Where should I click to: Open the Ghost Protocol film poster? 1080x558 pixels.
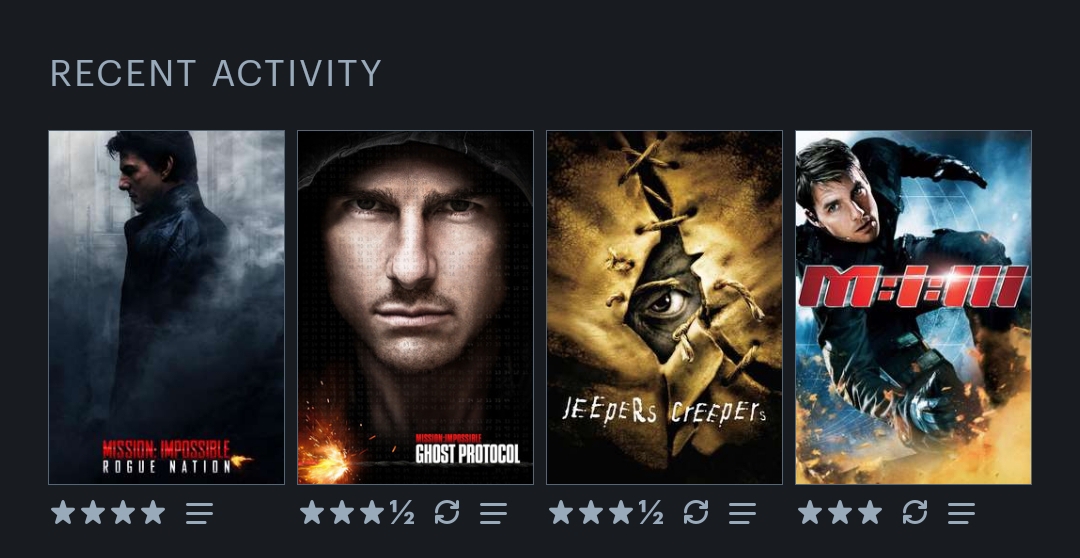click(415, 307)
